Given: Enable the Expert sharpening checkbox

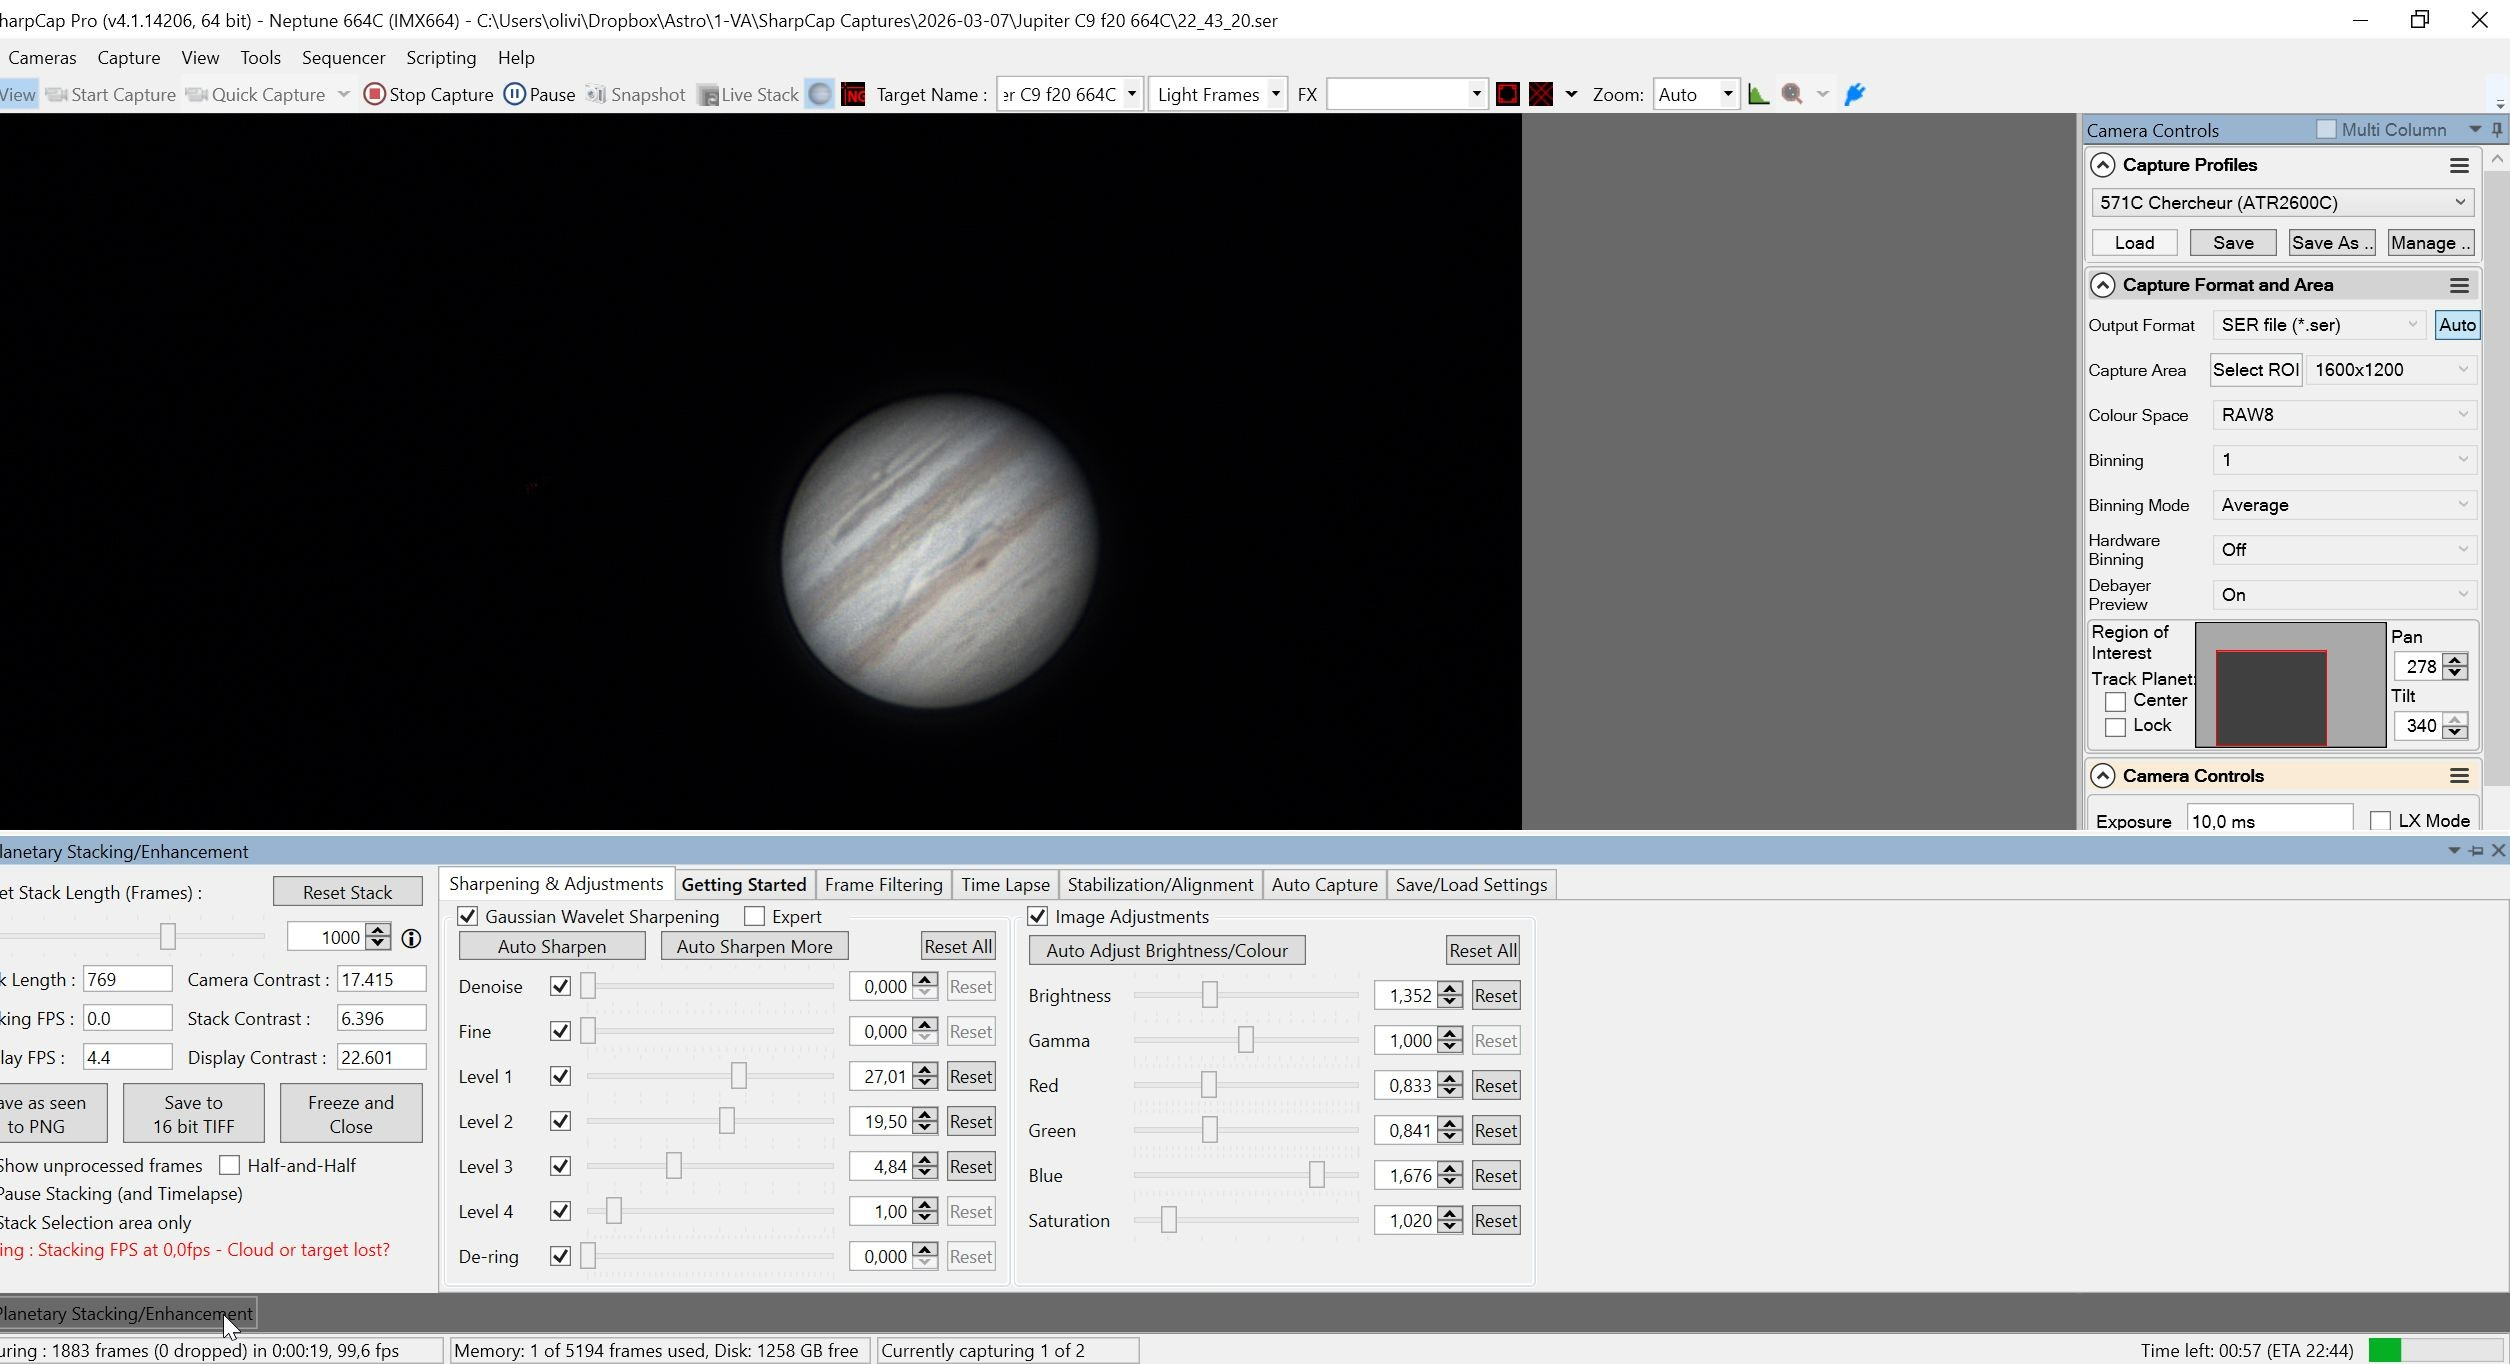Looking at the screenshot, I should (755, 916).
